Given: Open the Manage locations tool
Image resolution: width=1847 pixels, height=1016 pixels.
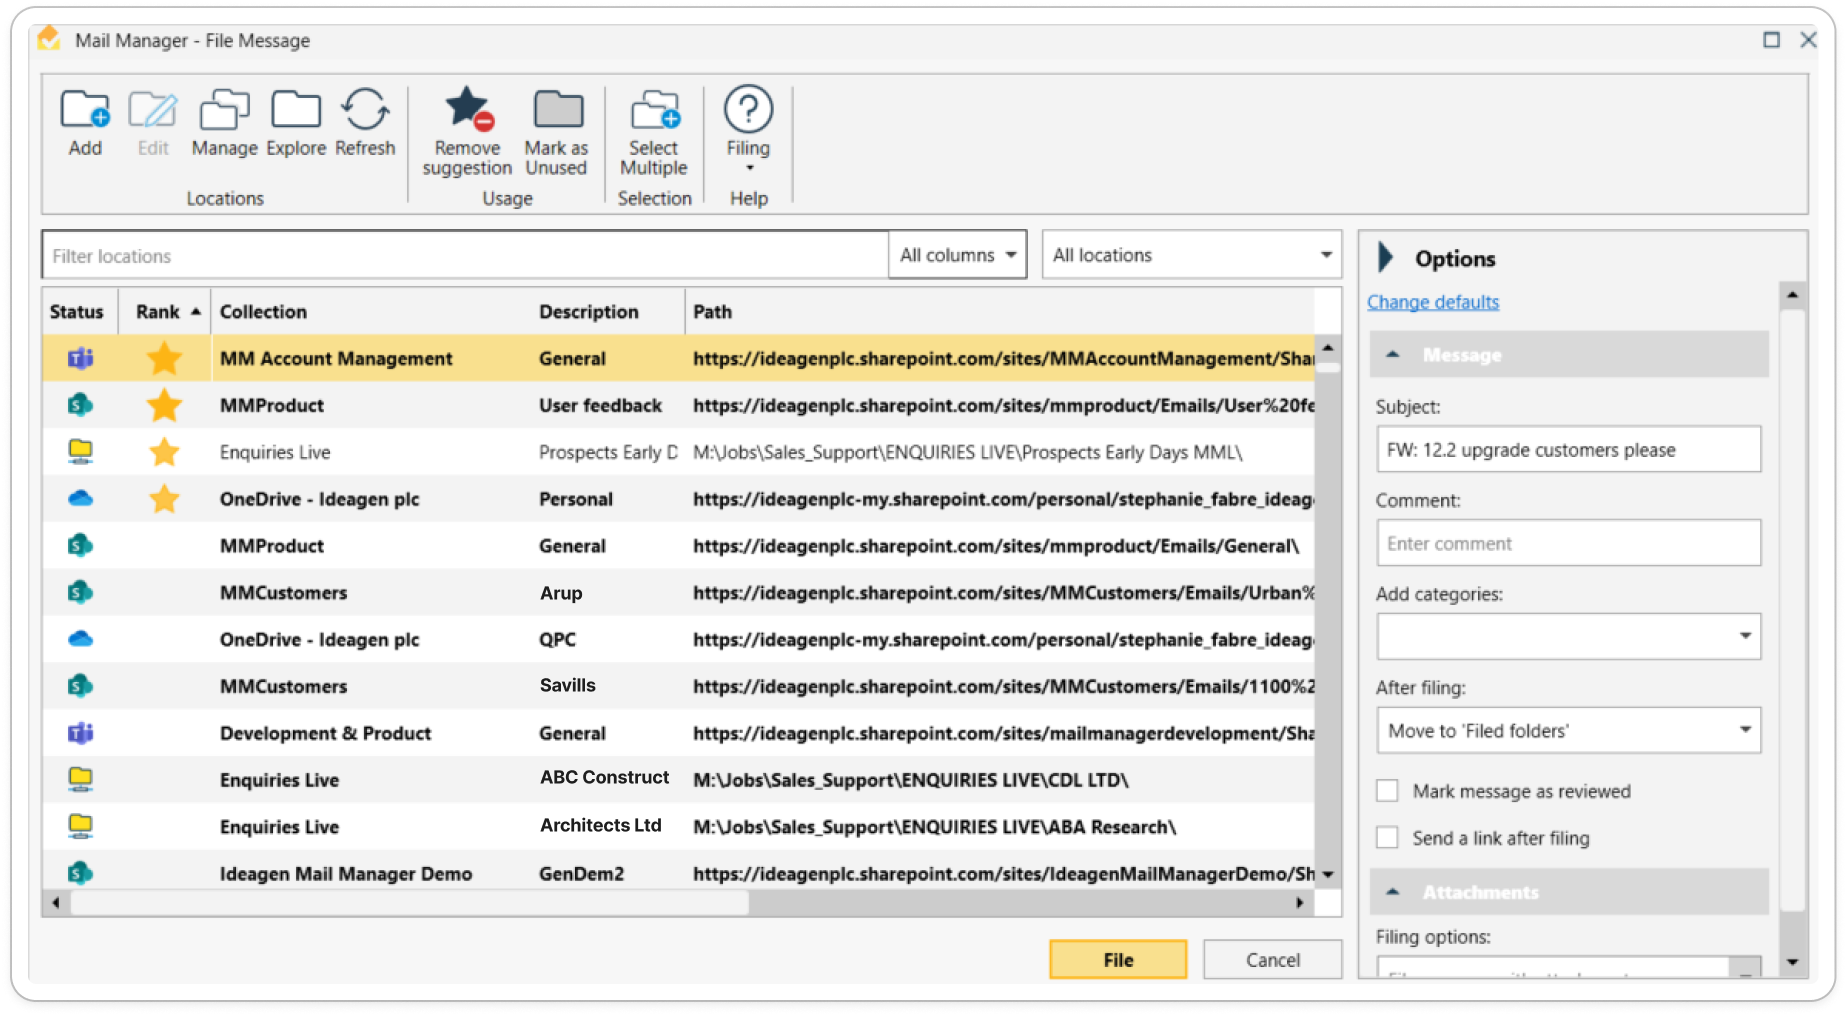Looking at the screenshot, I should pyautogui.click(x=224, y=111).
